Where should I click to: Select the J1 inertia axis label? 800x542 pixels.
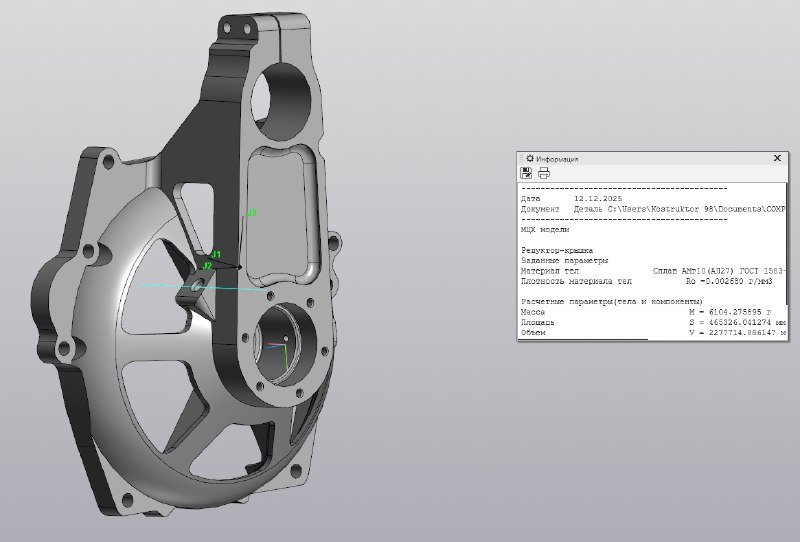click(x=215, y=255)
